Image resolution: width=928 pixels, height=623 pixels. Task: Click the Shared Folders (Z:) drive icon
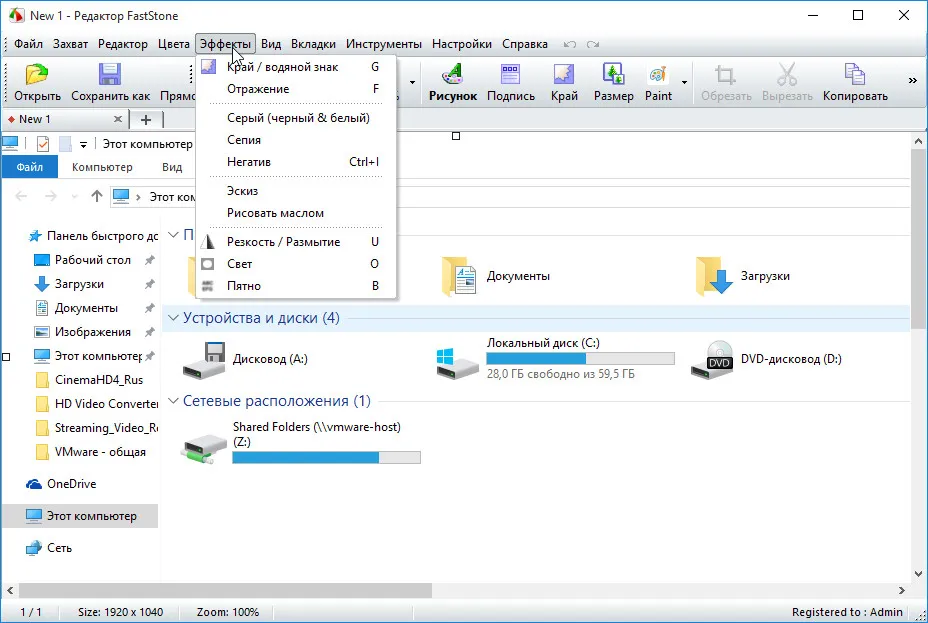[x=204, y=450]
